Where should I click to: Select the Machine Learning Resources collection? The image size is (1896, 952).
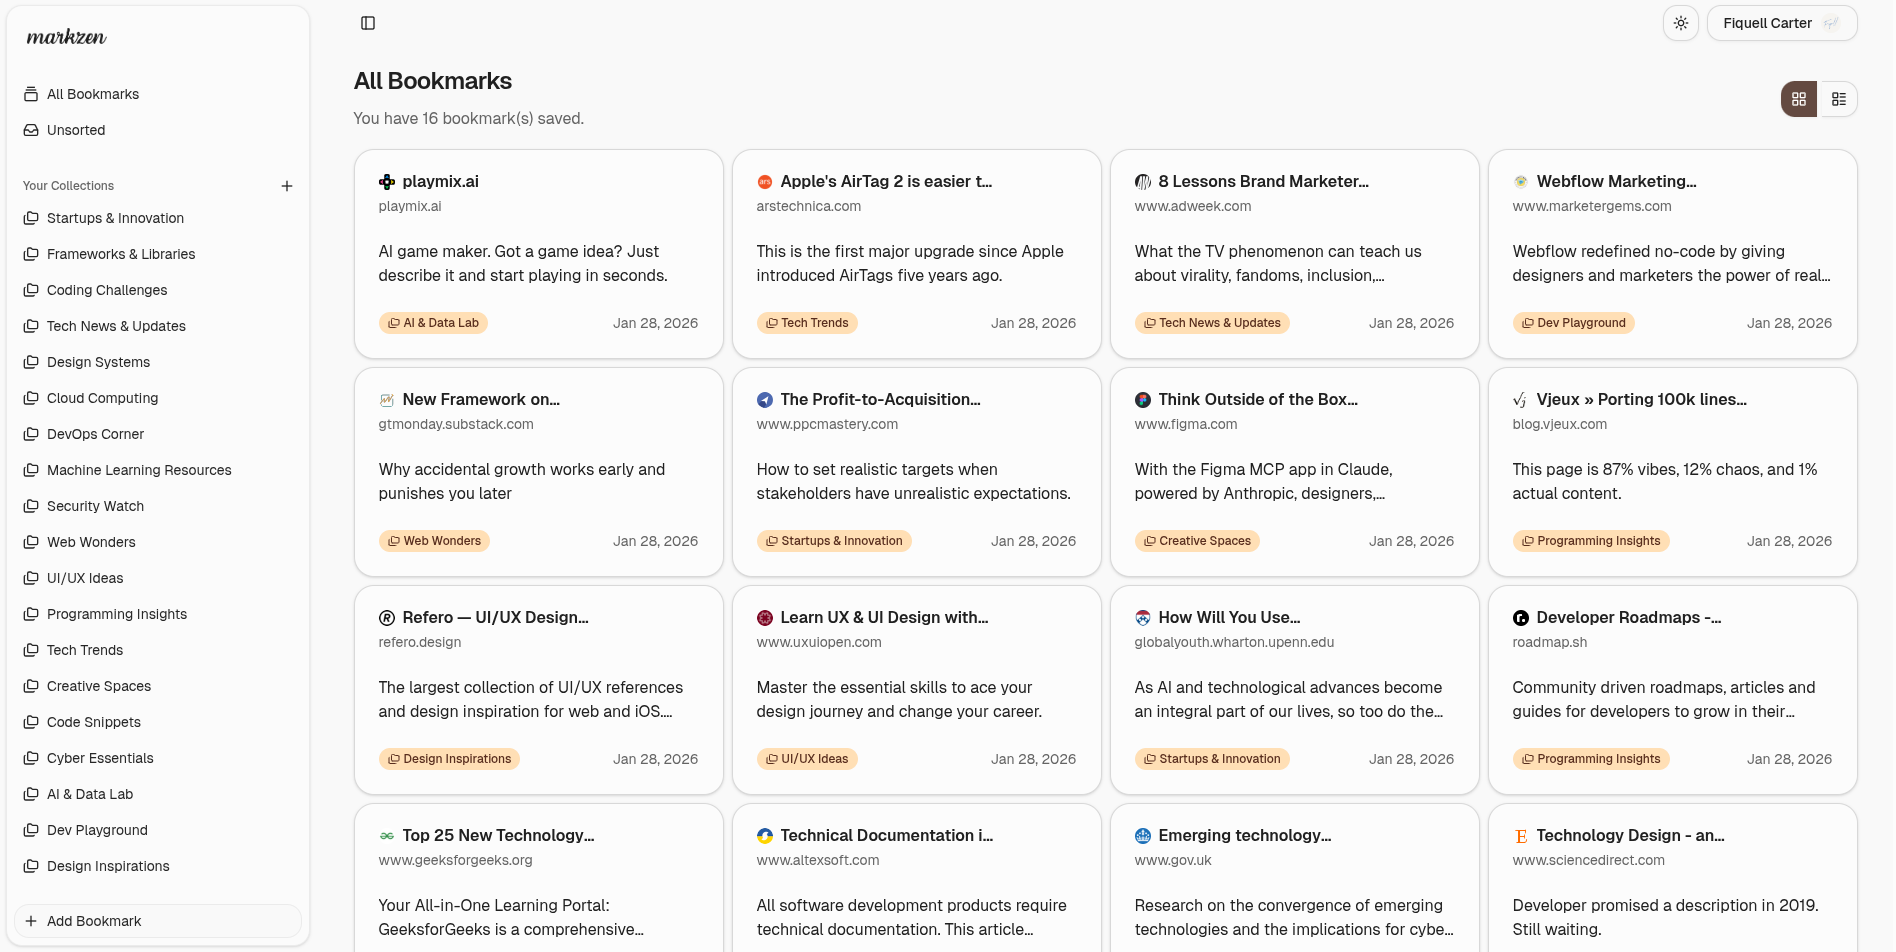pyautogui.click(x=139, y=470)
